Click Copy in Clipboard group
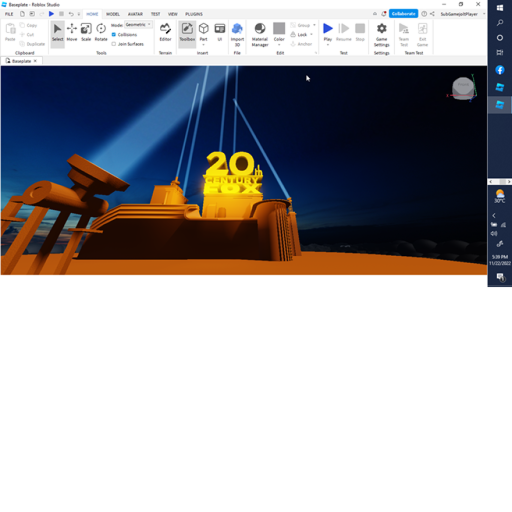512x512 pixels. 28,25
